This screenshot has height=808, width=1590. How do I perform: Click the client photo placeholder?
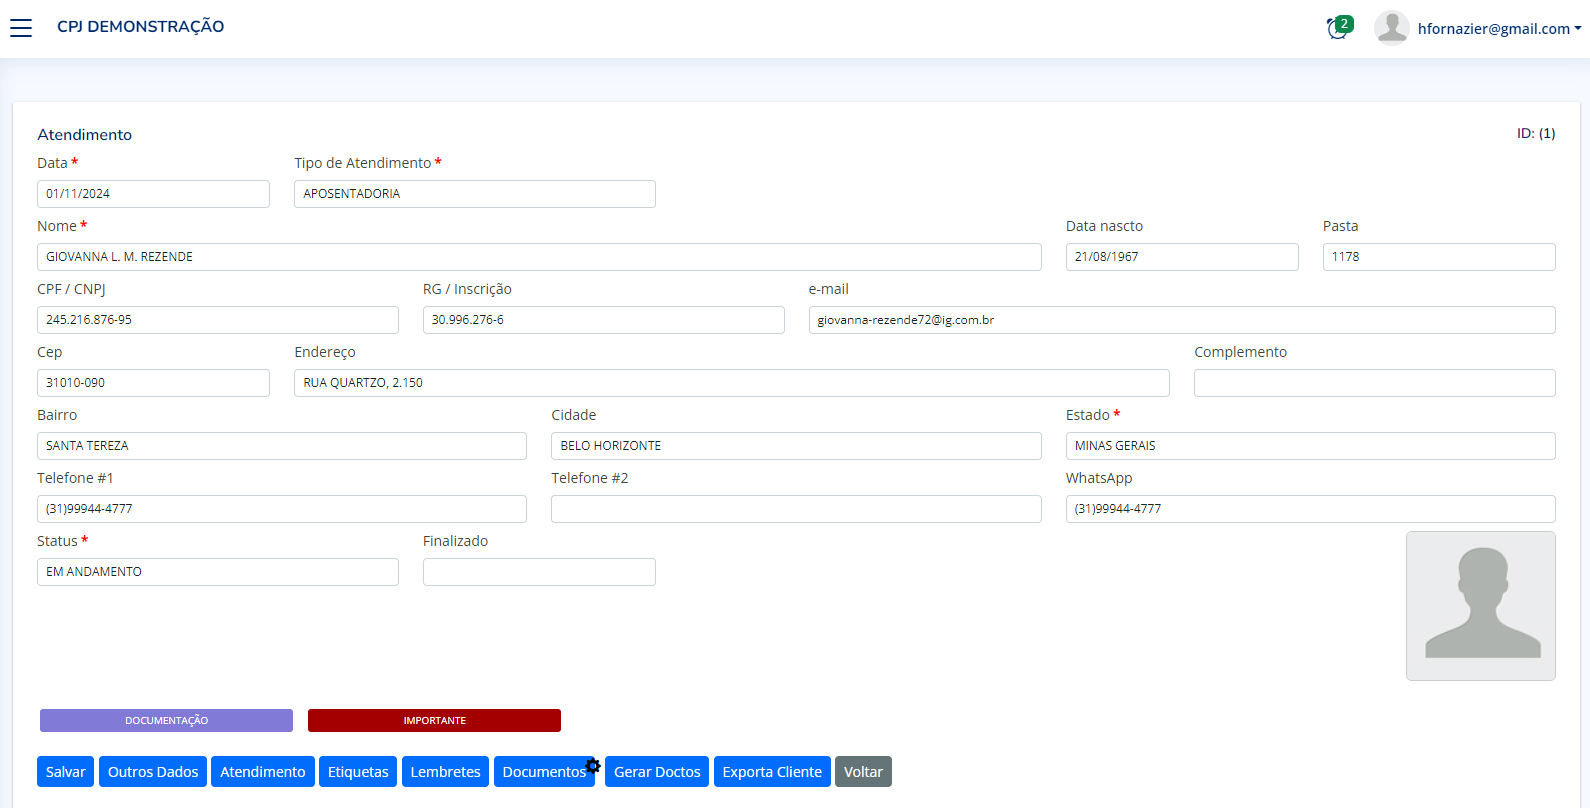(x=1480, y=606)
